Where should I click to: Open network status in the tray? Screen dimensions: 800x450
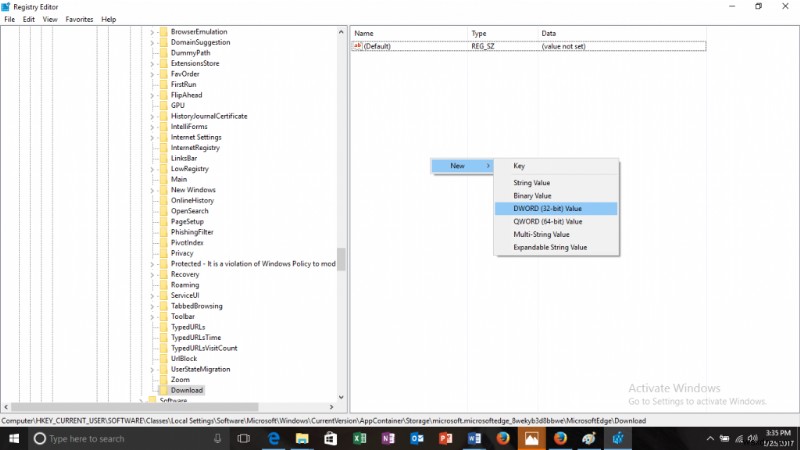(739, 438)
